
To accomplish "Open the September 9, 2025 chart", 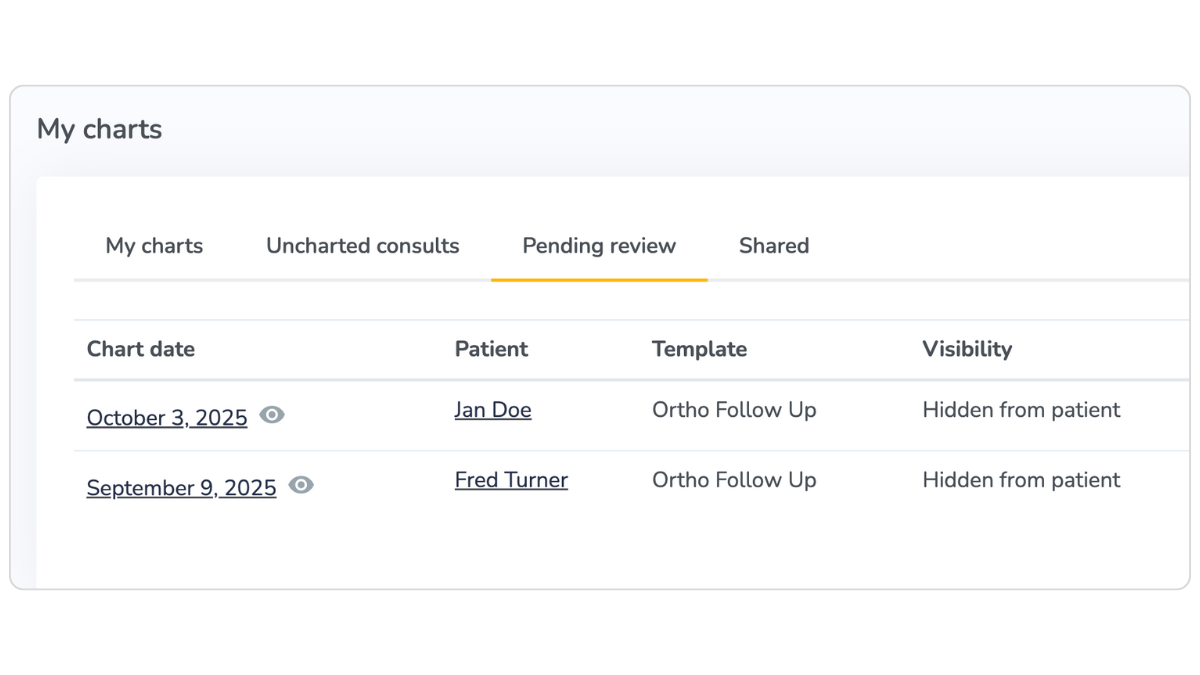I will (x=181, y=488).
